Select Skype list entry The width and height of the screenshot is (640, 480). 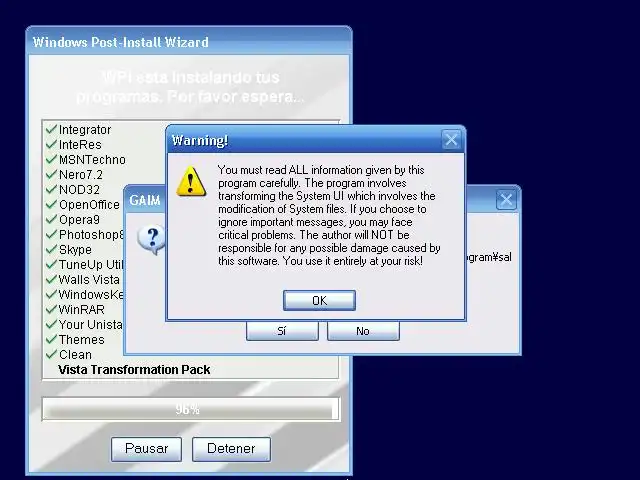(x=75, y=249)
